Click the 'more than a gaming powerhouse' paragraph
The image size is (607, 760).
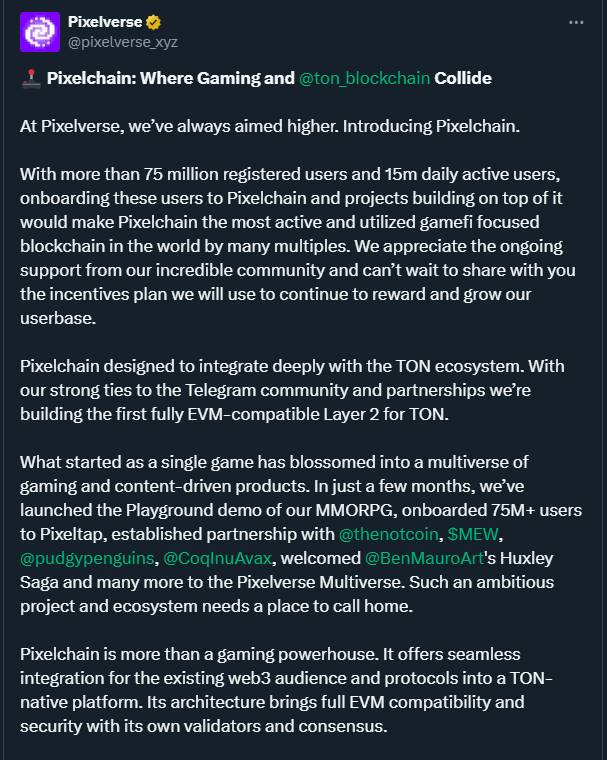coord(286,690)
